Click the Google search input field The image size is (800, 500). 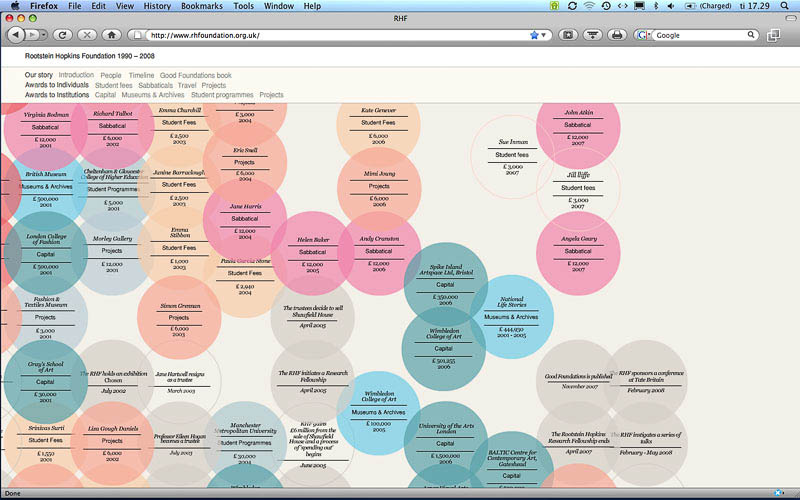(701, 35)
